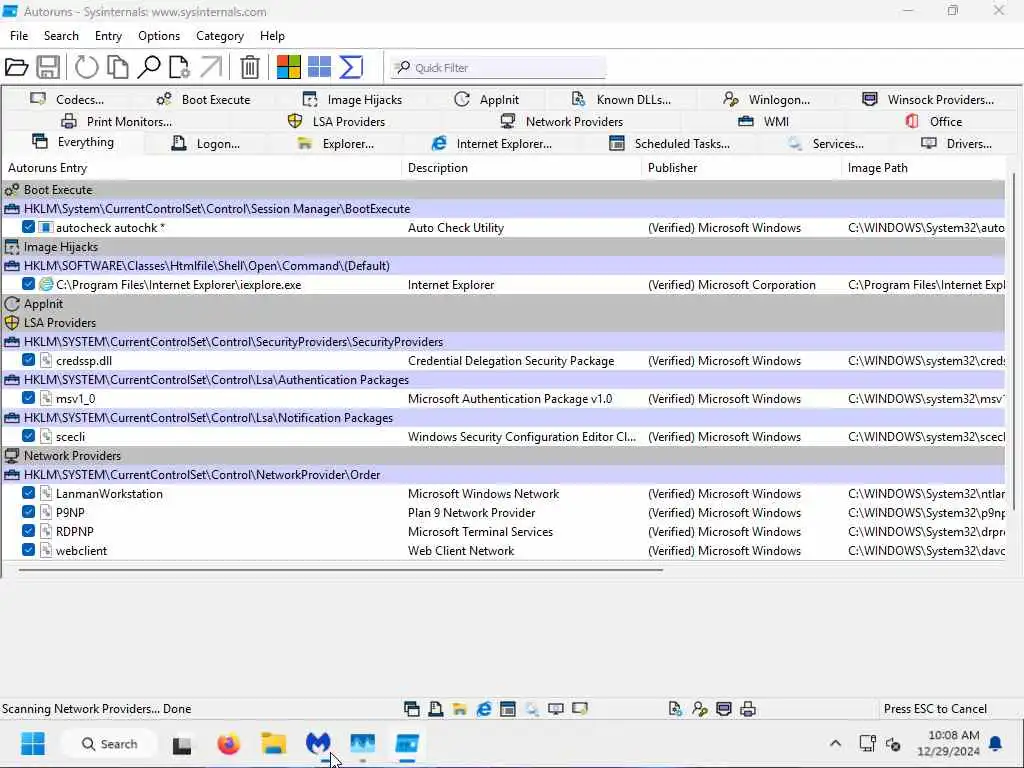The height and width of the screenshot is (768, 1024).
Task: Switch to the Office tab
Action: coord(934,121)
